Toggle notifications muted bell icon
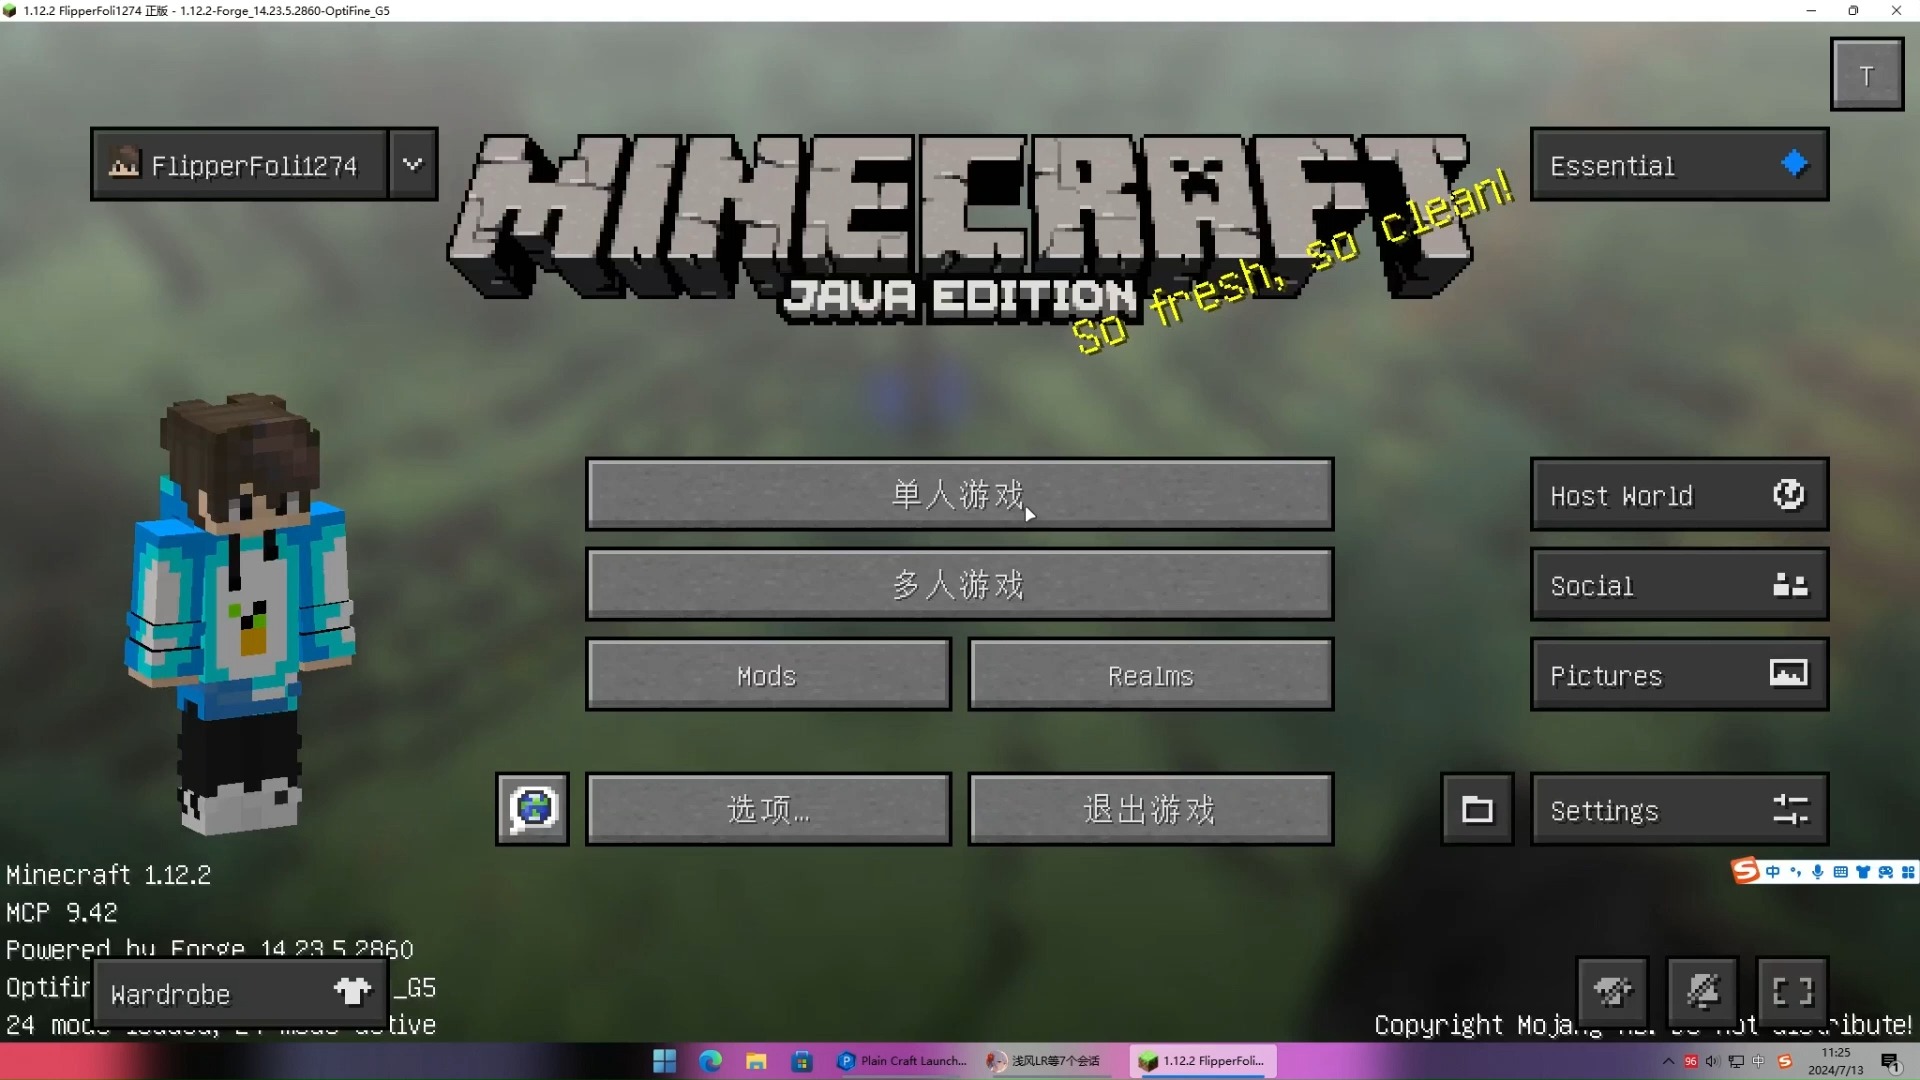Image resolution: width=1920 pixels, height=1080 pixels. click(x=1702, y=991)
